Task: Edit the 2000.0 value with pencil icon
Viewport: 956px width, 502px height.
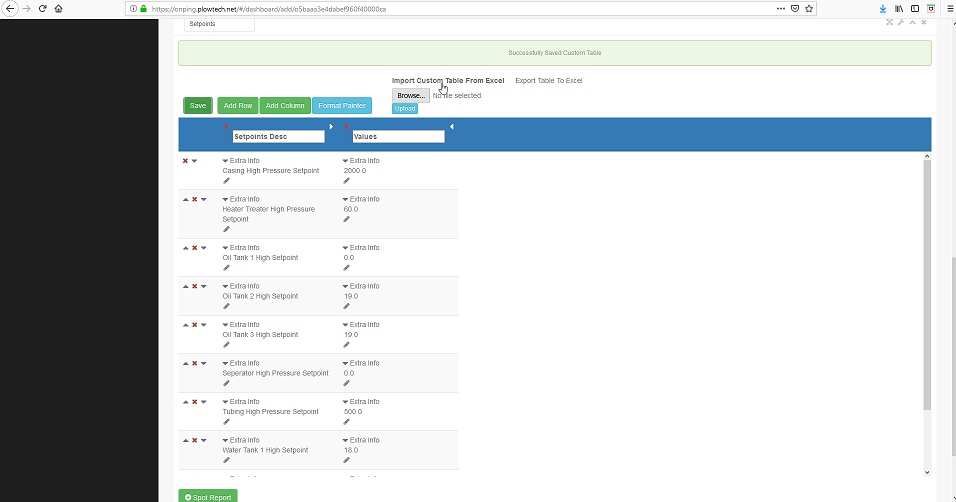Action: click(x=346, y=181)
